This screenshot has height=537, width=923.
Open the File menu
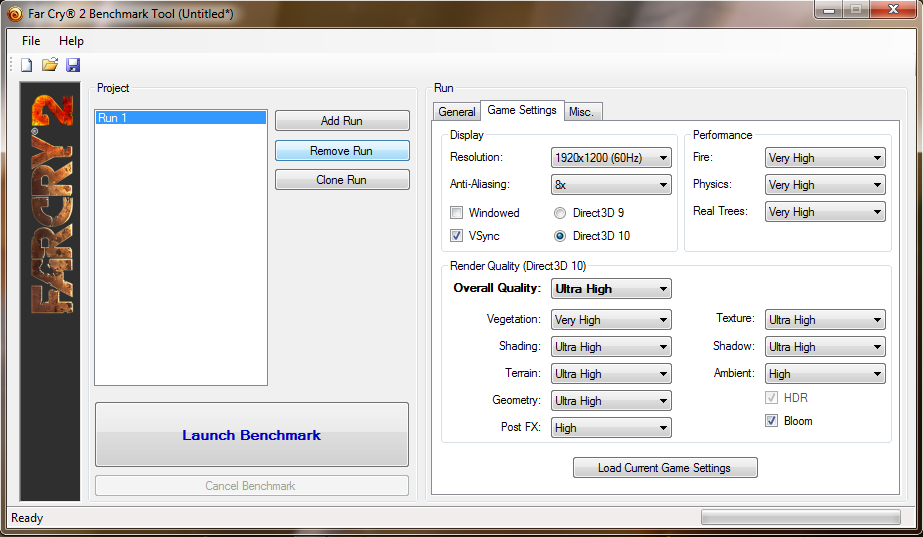tap(31, 41)
